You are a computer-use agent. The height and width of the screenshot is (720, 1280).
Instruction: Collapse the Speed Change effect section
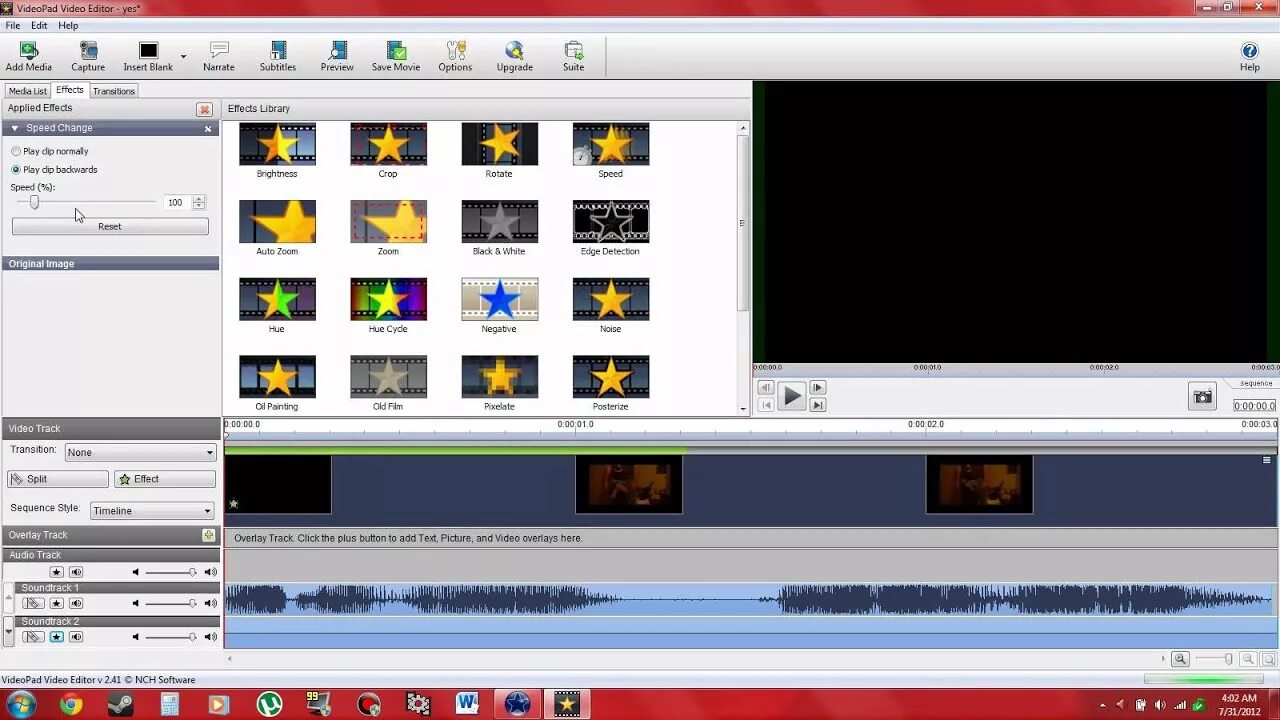click(x=15, y=128)
